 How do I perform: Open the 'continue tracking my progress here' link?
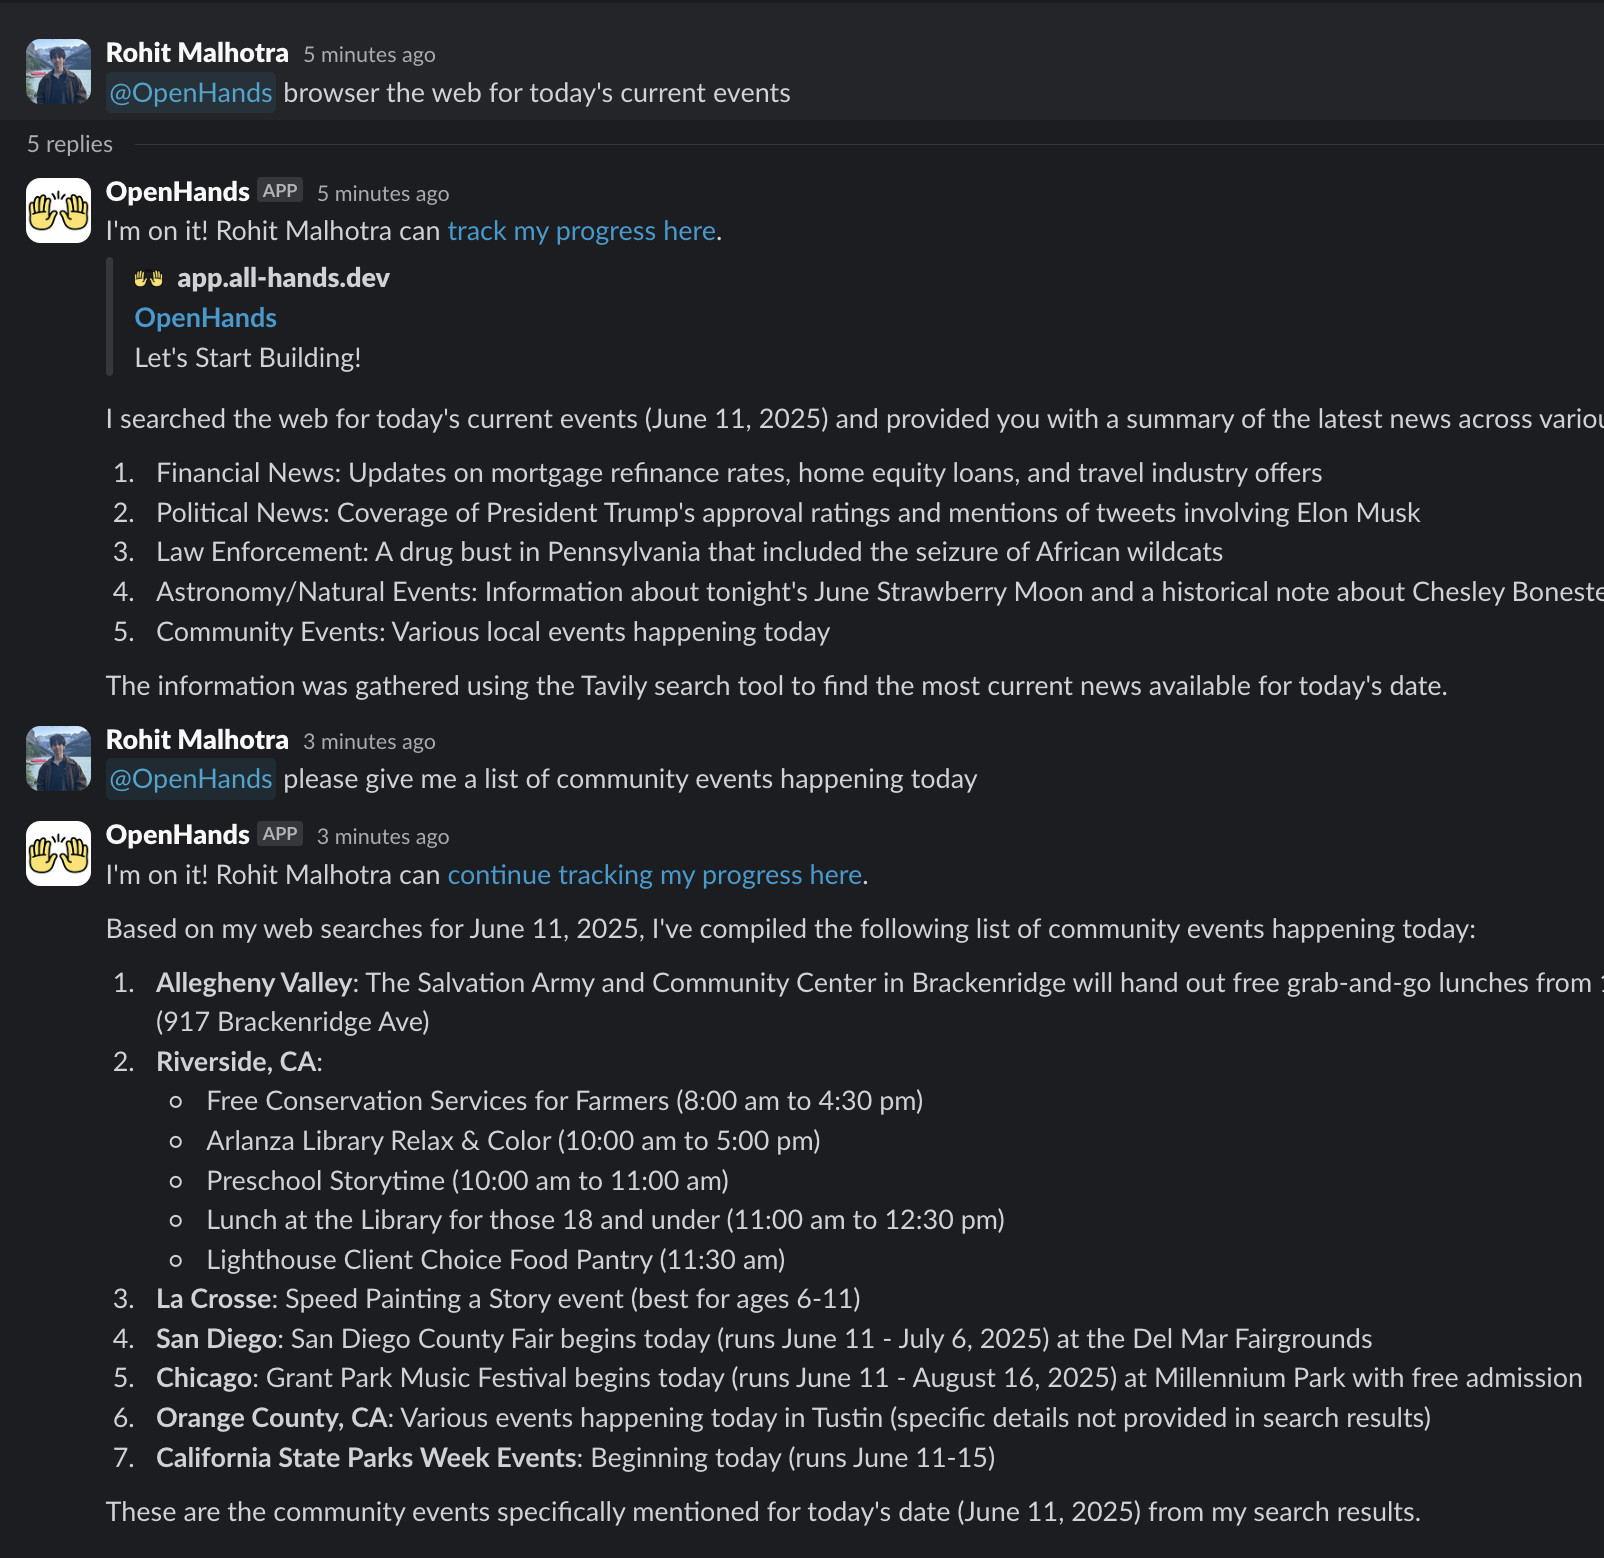[x=654, y=874]
